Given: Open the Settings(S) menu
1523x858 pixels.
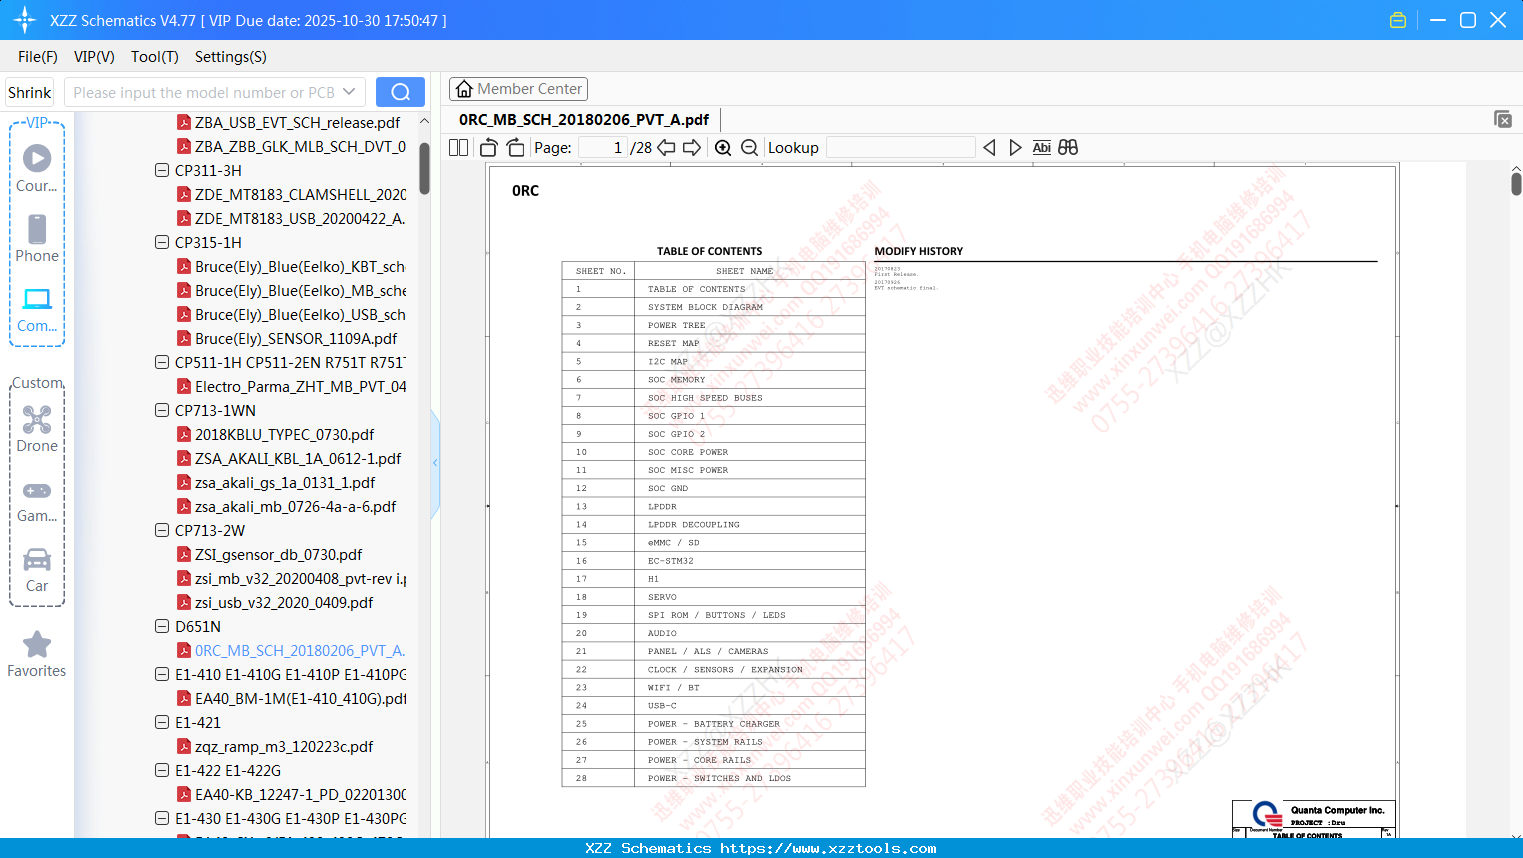Looking at the screenshot, I should (231, 57).
